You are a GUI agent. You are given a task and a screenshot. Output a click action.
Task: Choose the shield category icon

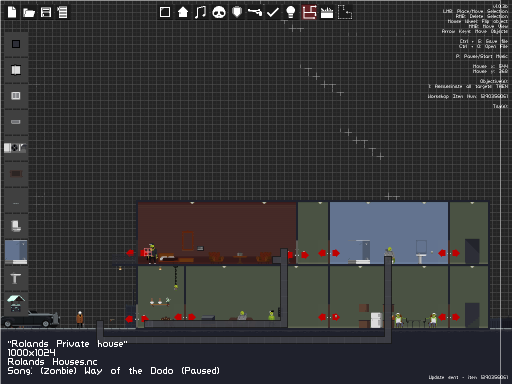point(237,12)
